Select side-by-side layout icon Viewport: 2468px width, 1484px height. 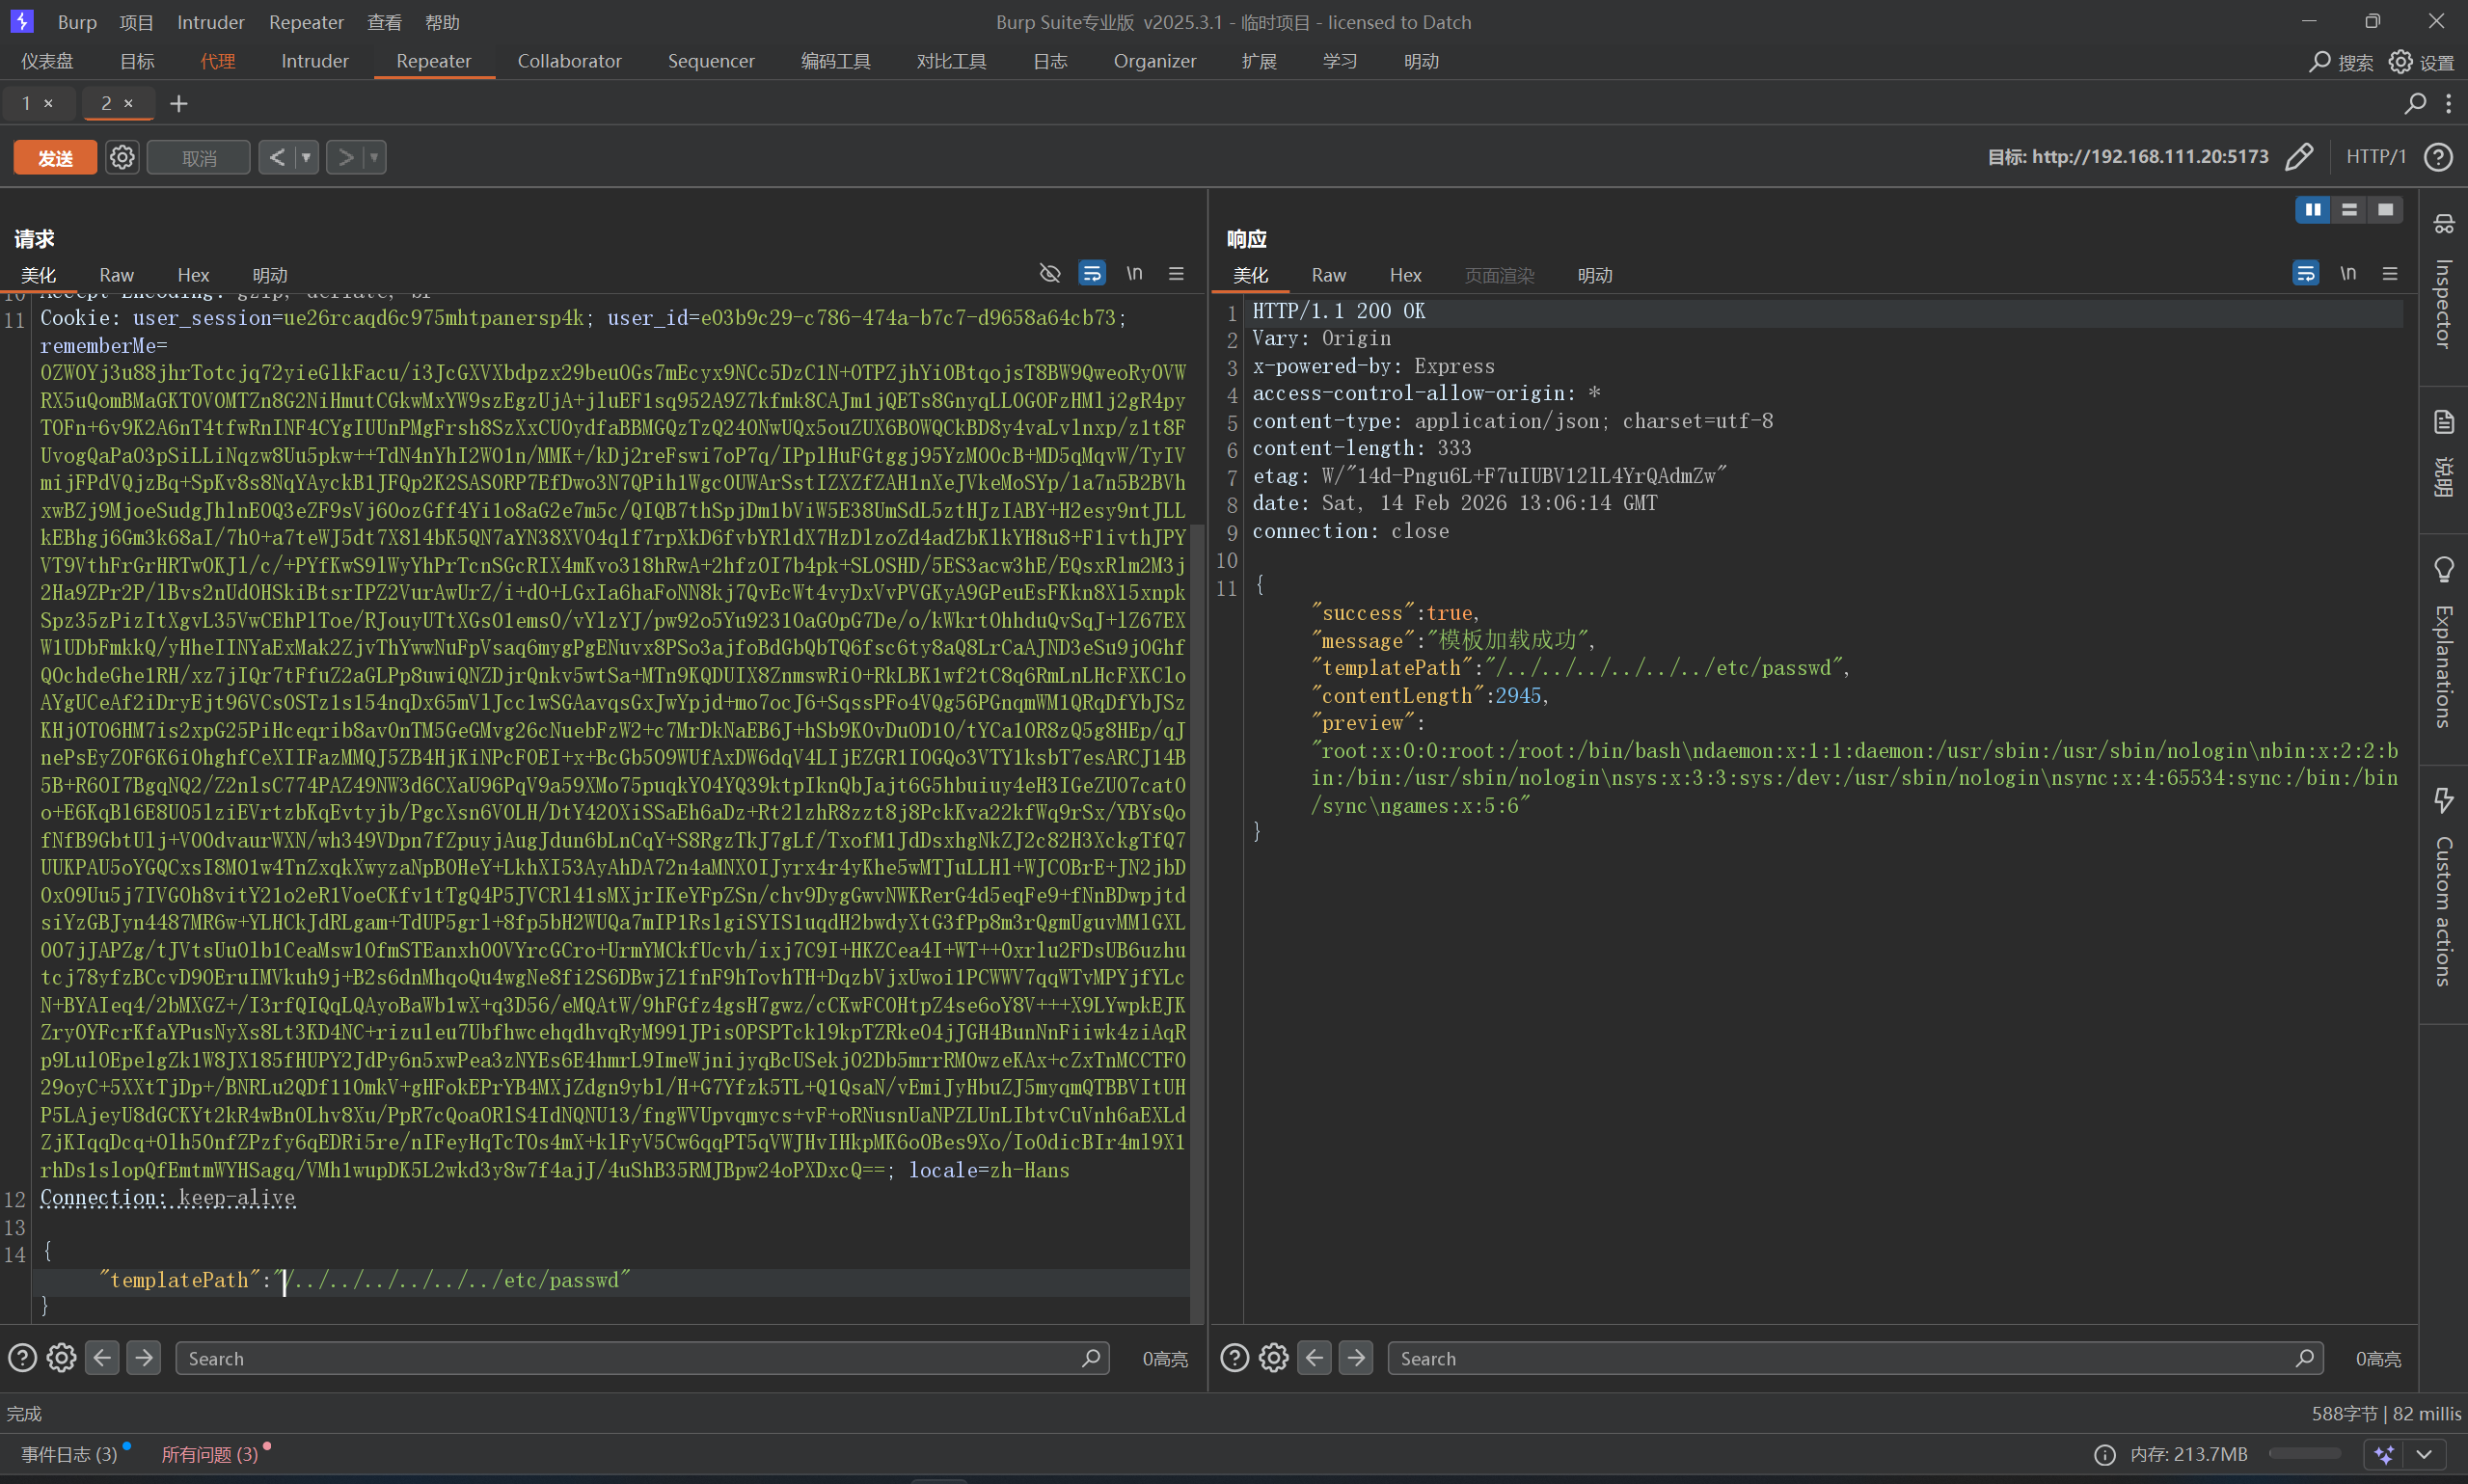[x=2312, y=209]
